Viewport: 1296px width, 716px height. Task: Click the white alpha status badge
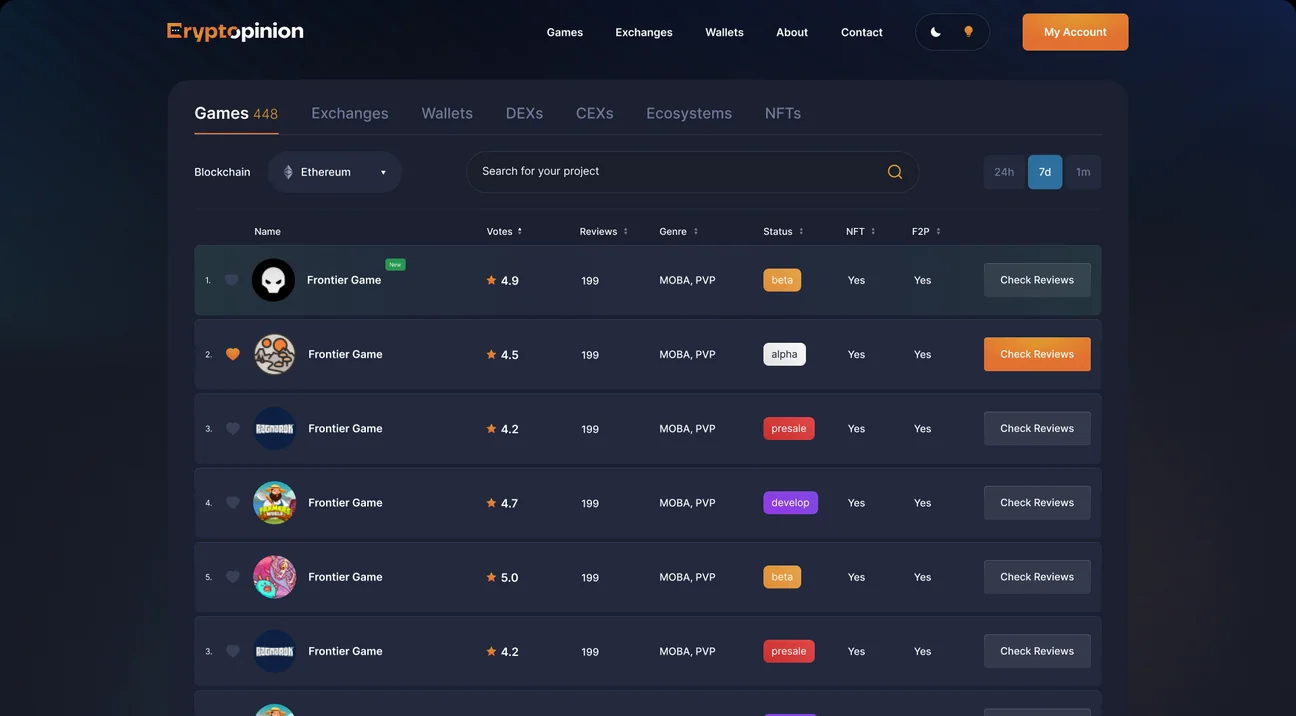point(784,354)
